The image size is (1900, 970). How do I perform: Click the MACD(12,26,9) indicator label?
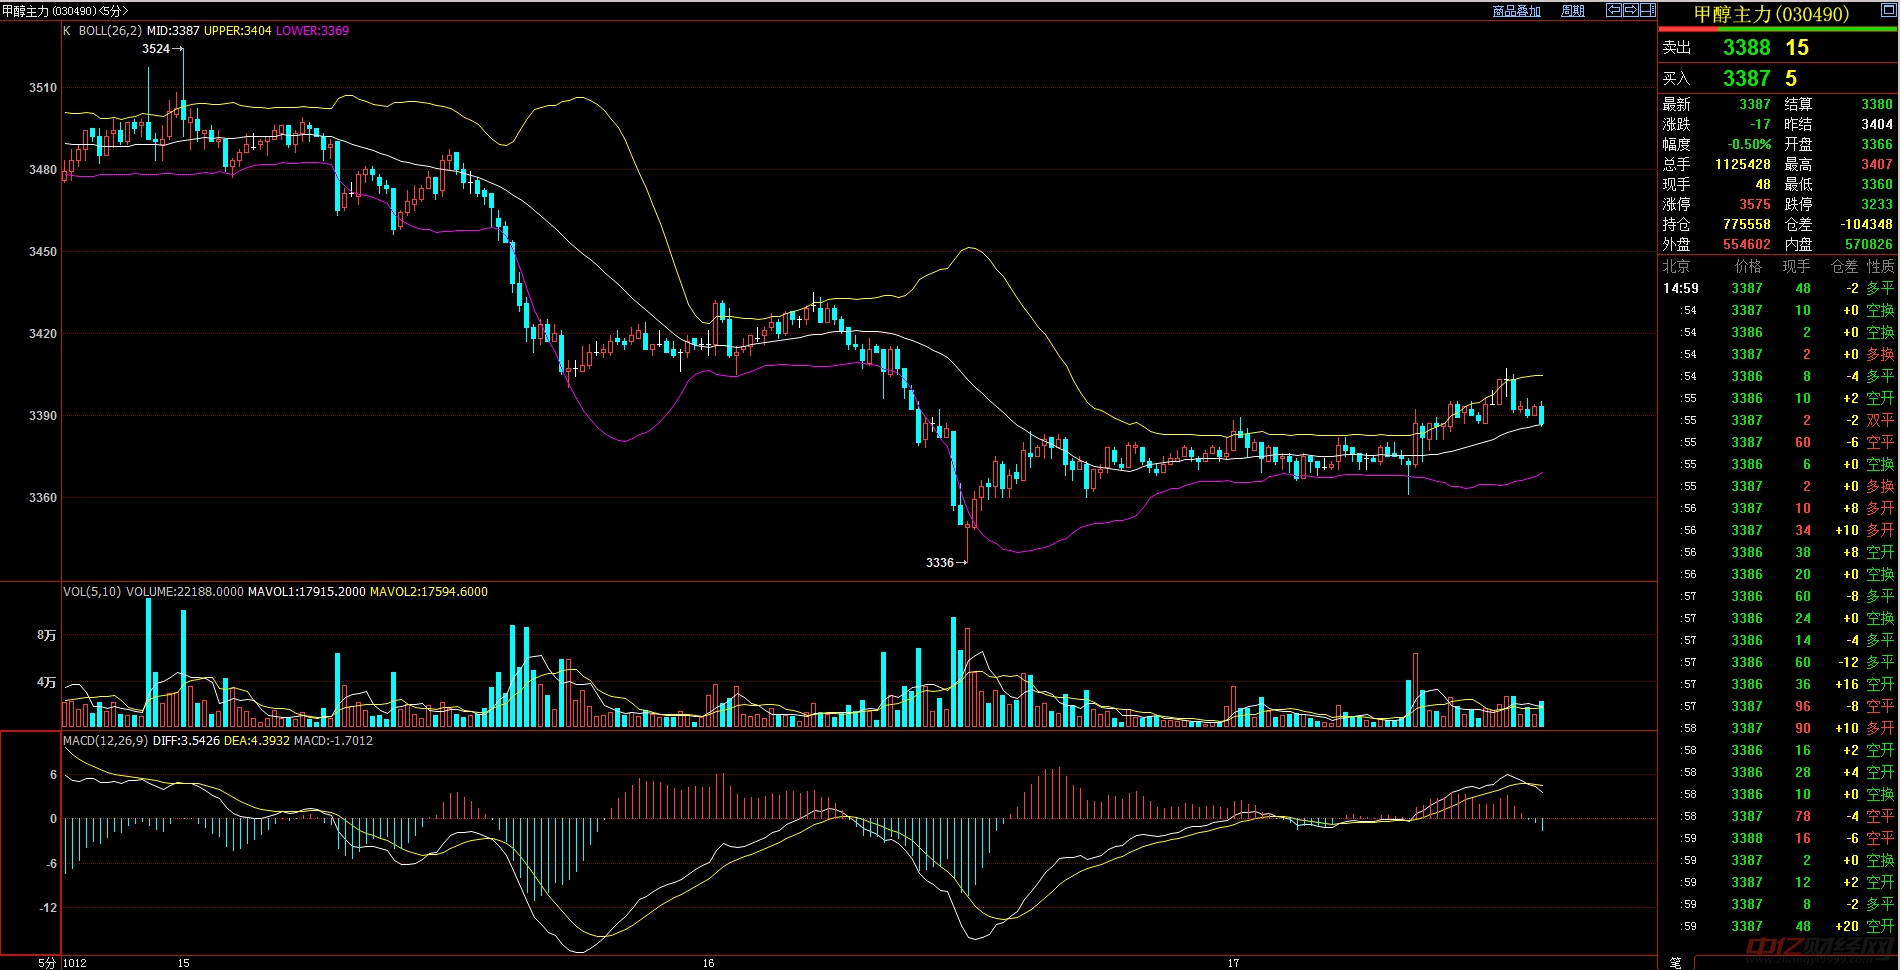click(105, 741)
